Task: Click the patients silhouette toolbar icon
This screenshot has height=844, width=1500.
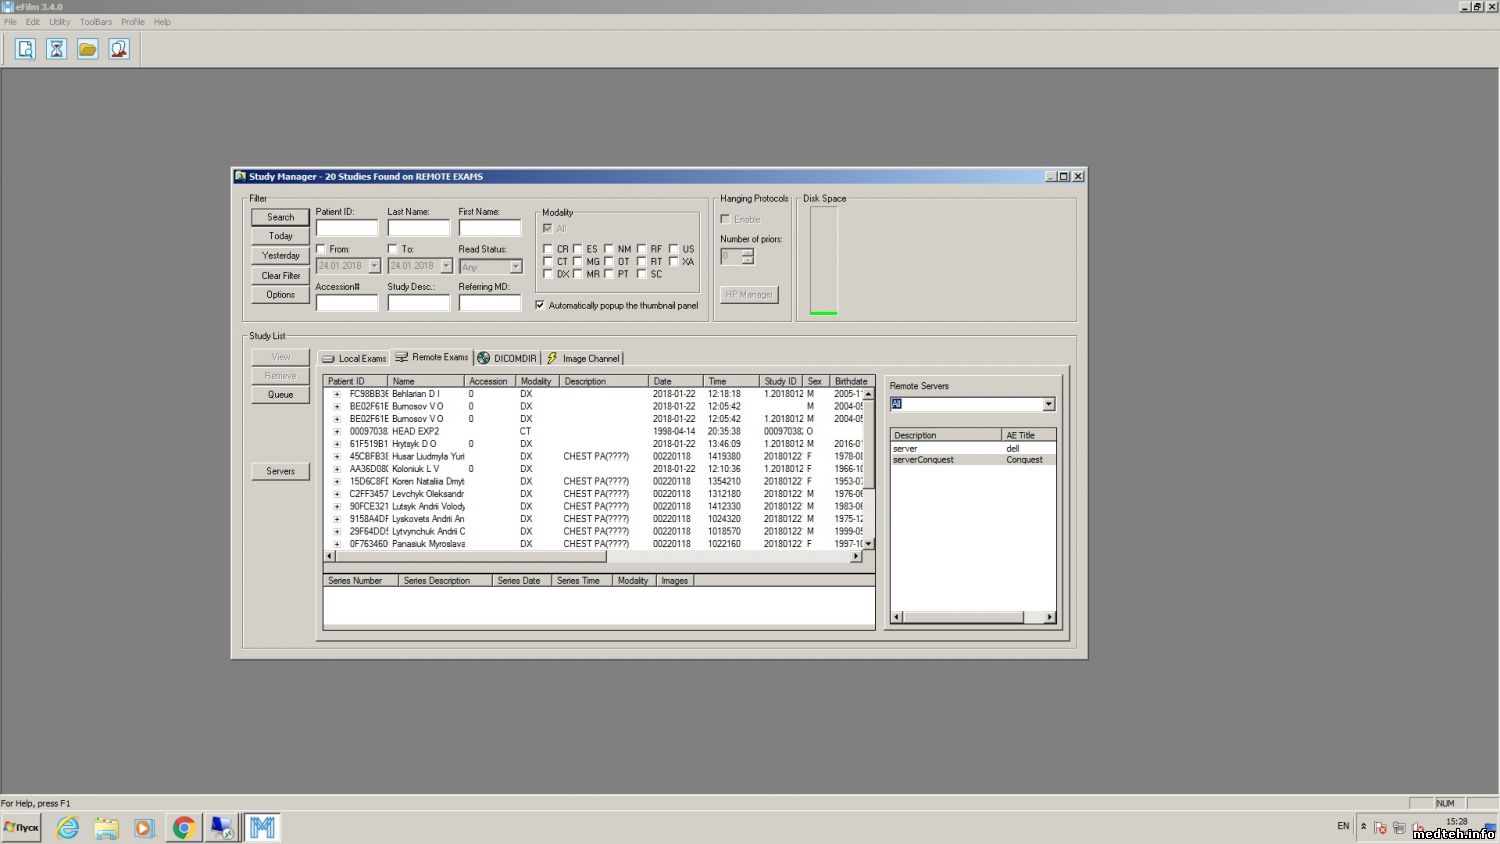Action: [119, 49]
